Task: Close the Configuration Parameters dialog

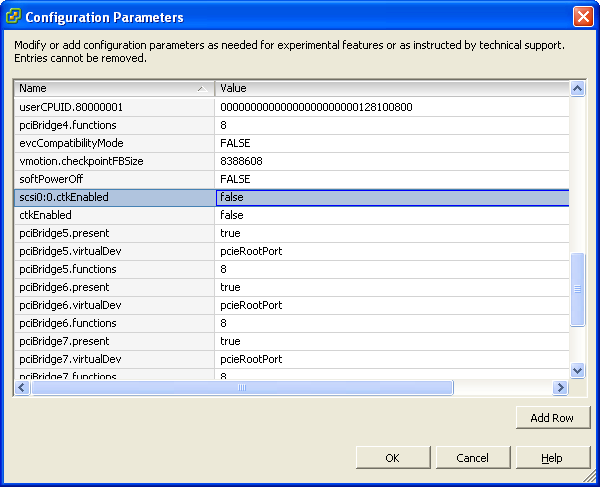Action: 583,17
